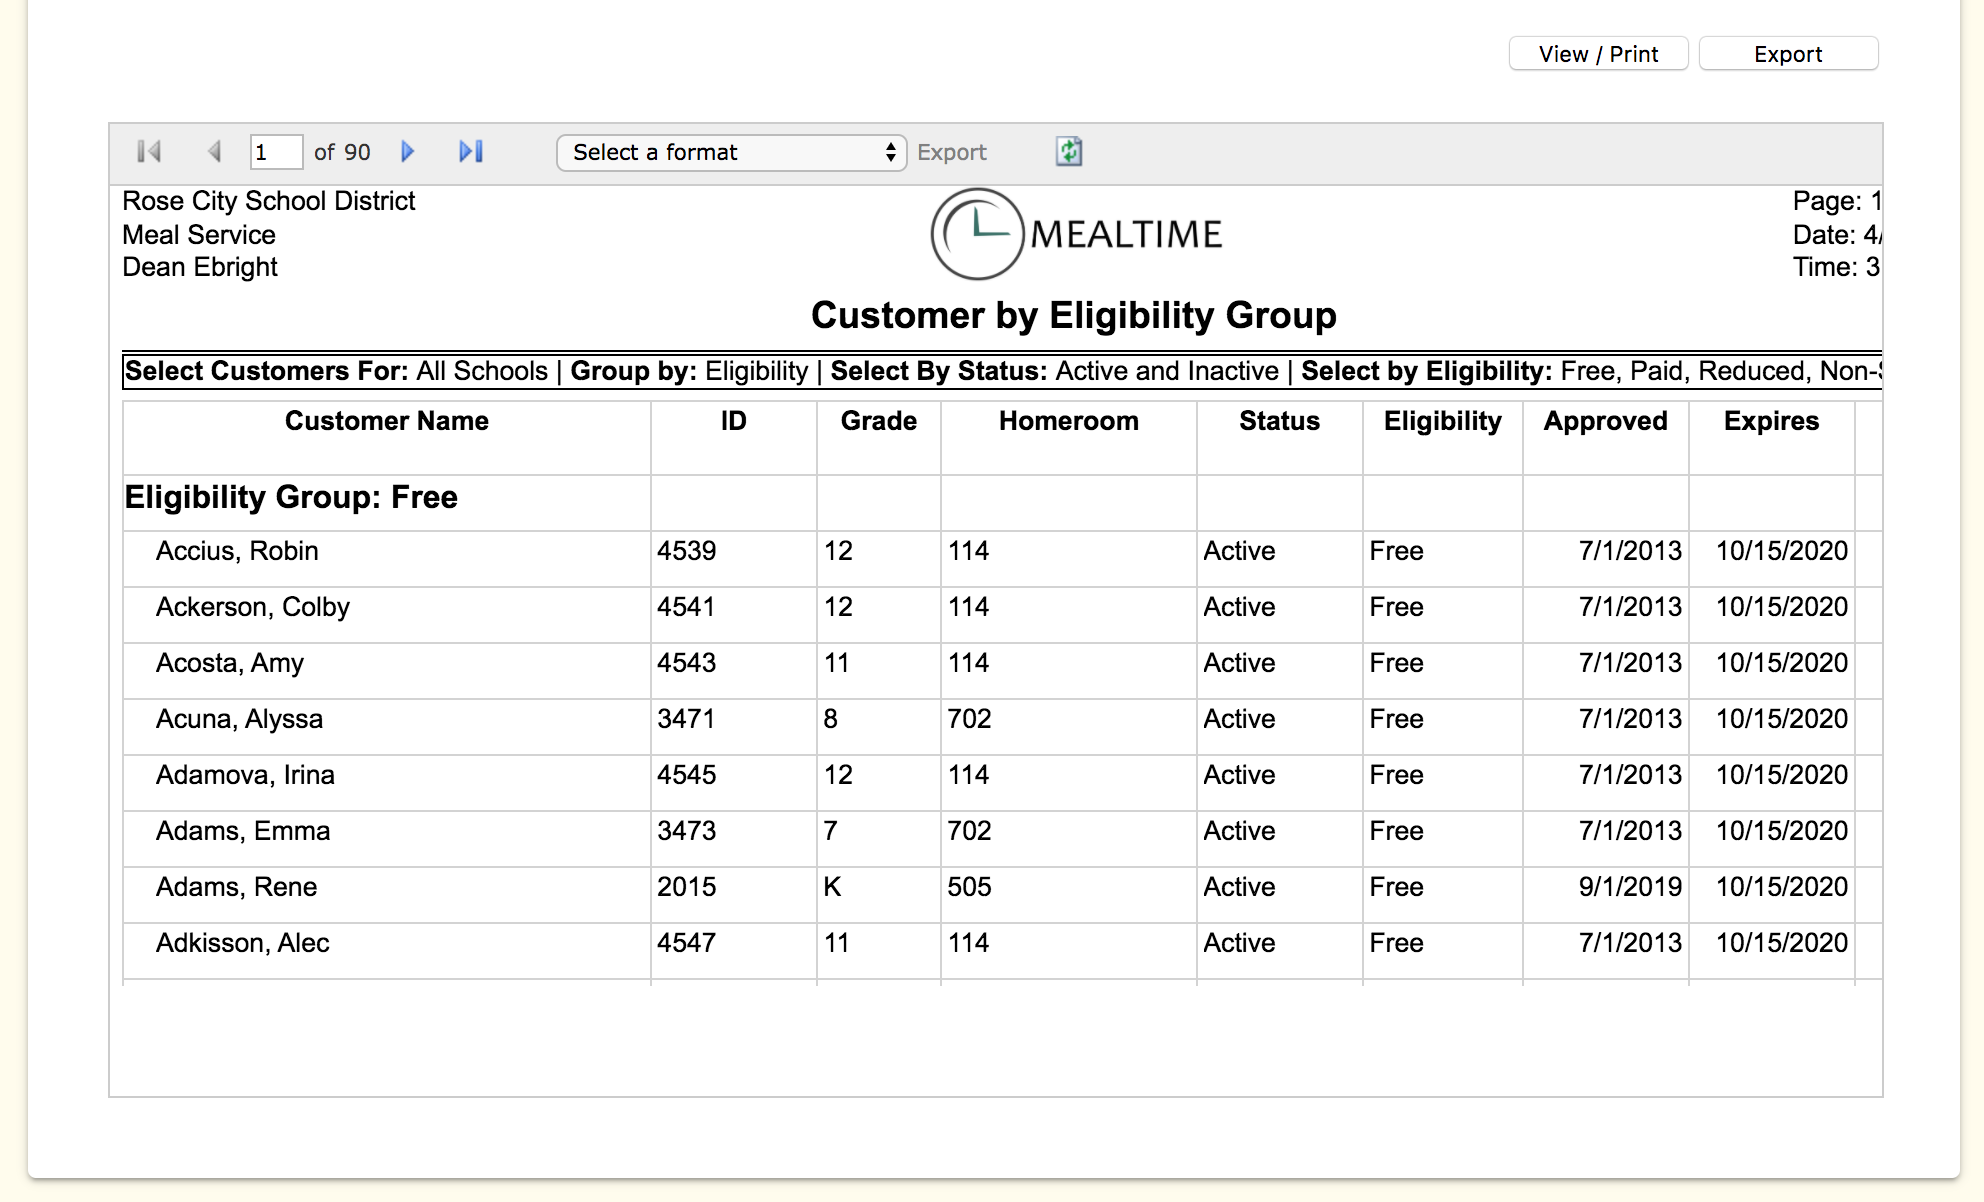1984x1202 pixels.
Task: Click the Eligibility Group: Free heading
Action: (x=291, y=497)
